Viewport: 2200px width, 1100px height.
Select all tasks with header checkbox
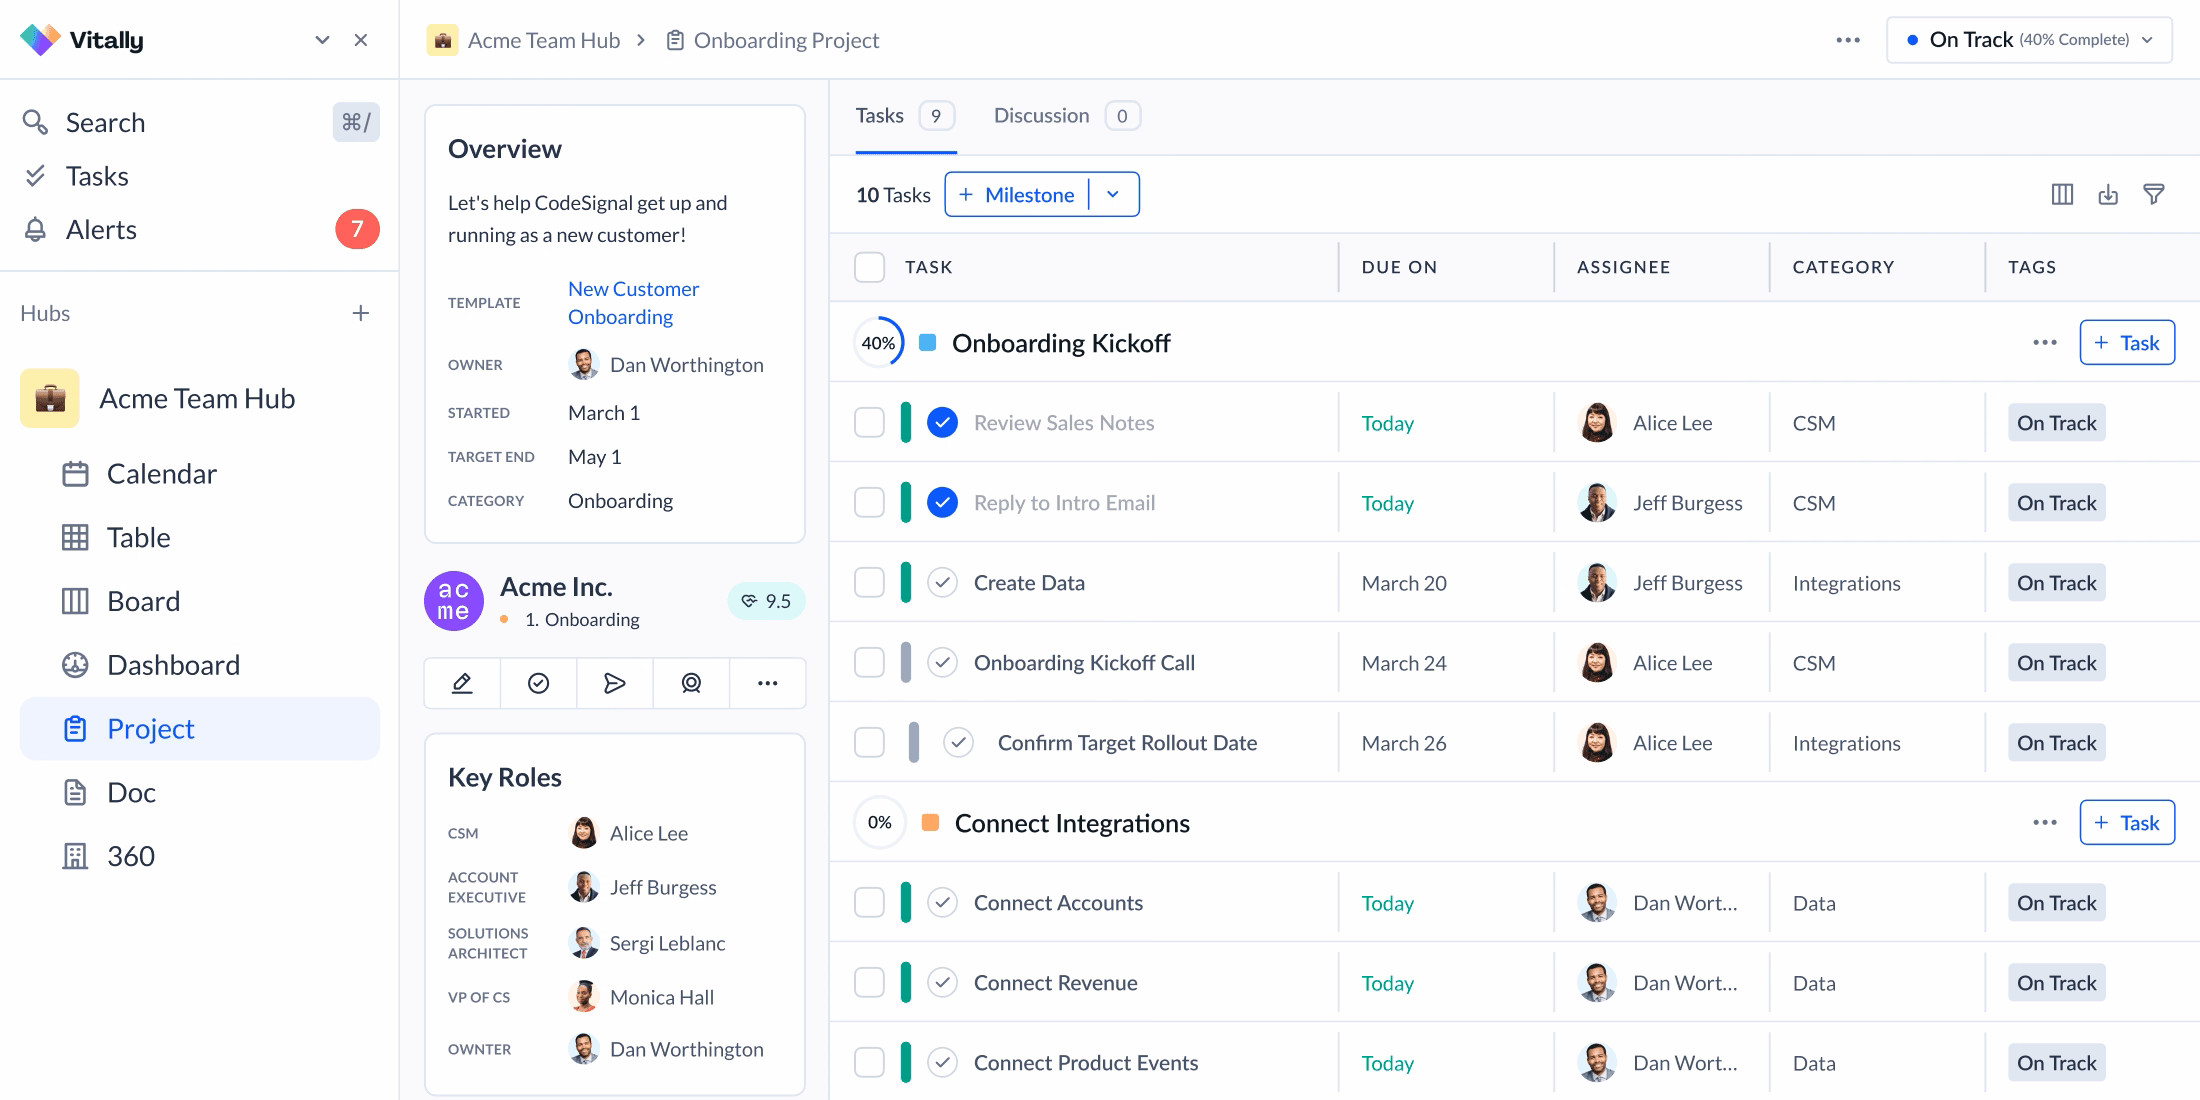click(869, 267)
